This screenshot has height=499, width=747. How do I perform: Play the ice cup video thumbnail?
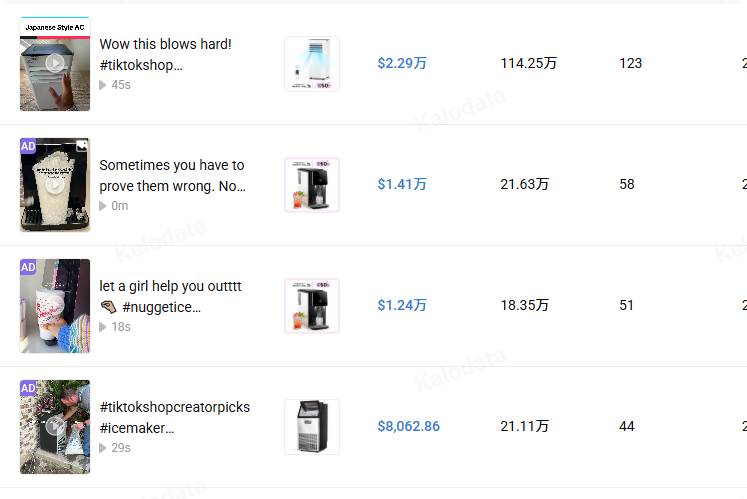pyautogui.click(x=55, y=185)
